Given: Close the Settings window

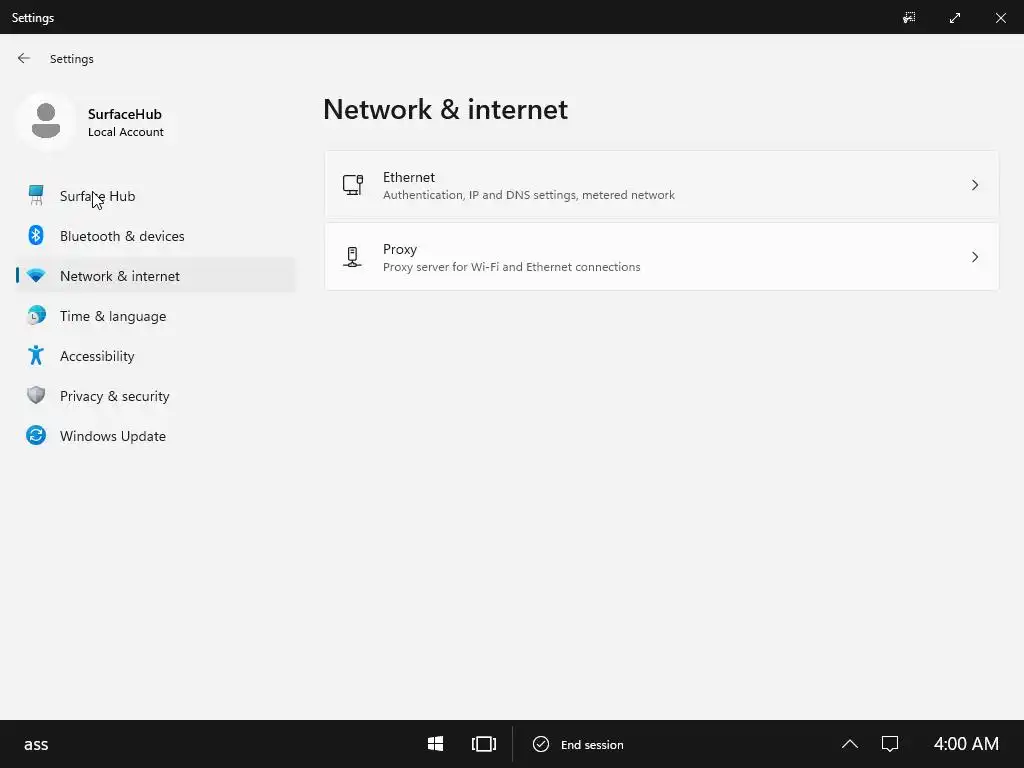Looking at the screenshot, I should 1000,18.
